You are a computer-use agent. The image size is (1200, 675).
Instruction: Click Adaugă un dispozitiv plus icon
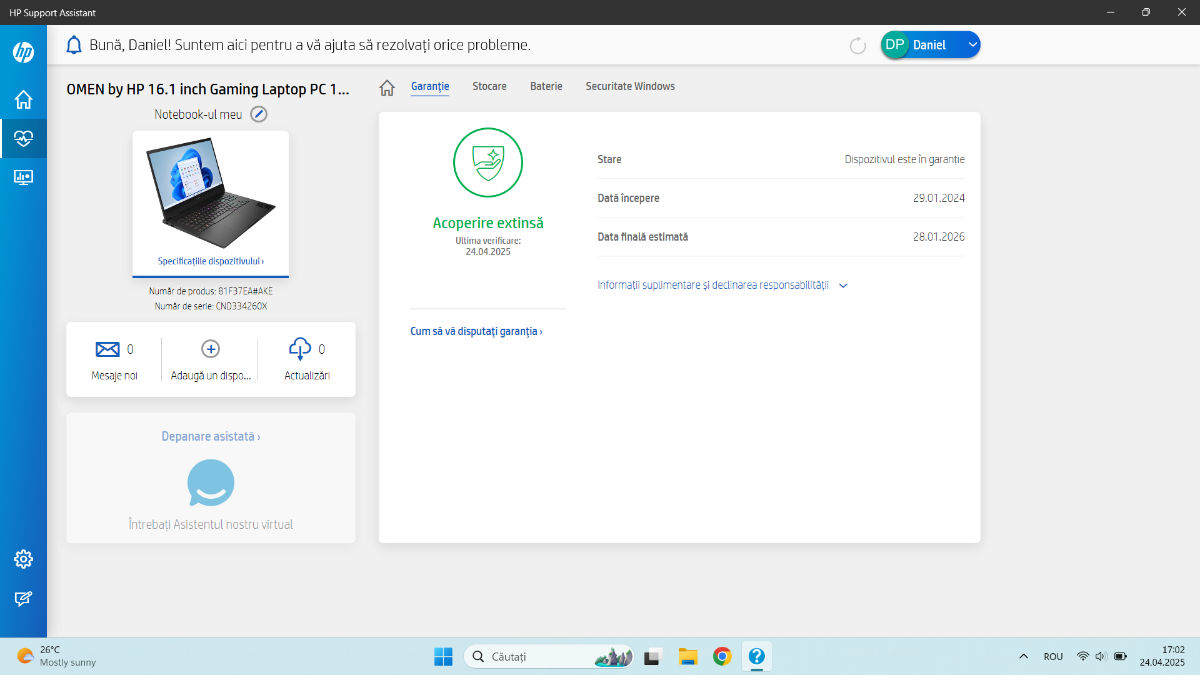pyautogui.click(x=210, y=349)
